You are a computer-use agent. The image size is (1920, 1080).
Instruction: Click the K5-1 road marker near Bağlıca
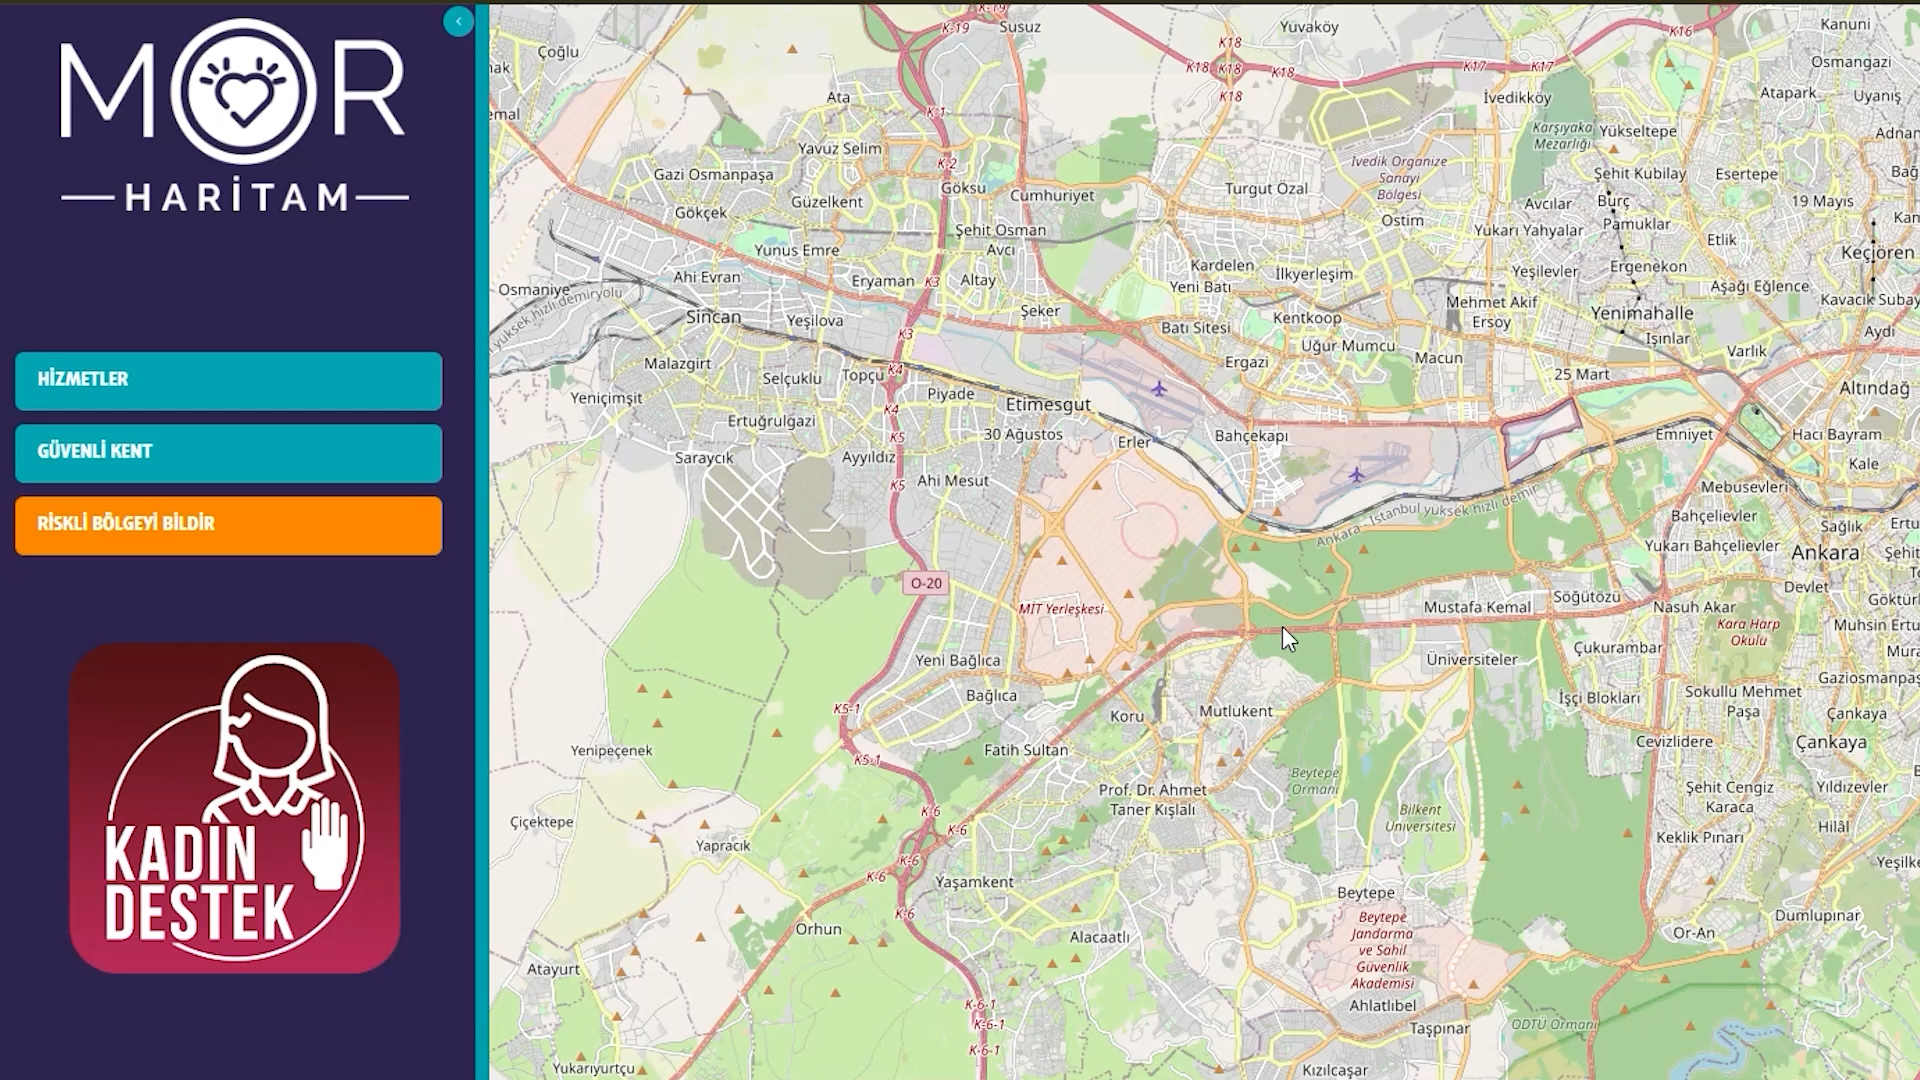coord(847,709)
